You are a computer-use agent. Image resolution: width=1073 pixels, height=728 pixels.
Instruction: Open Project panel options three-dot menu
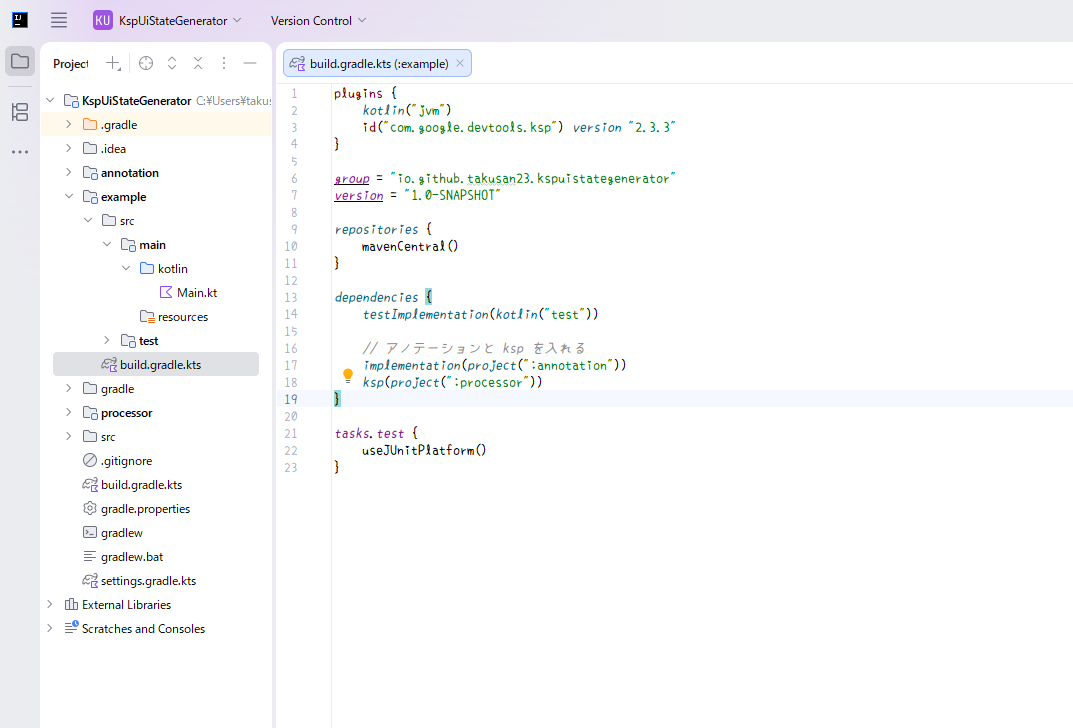pos(224,63)
